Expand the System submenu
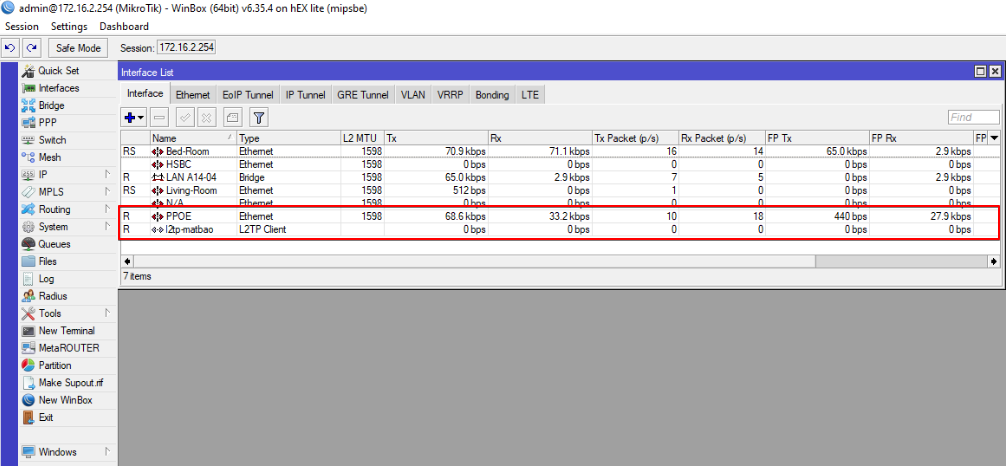Viewport: 1006px width, 466px height. pyautogui.click(x=67, y=227)
